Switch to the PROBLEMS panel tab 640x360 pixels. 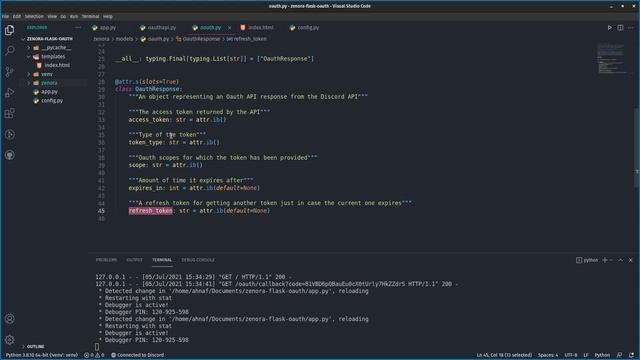tap(106, 260)
